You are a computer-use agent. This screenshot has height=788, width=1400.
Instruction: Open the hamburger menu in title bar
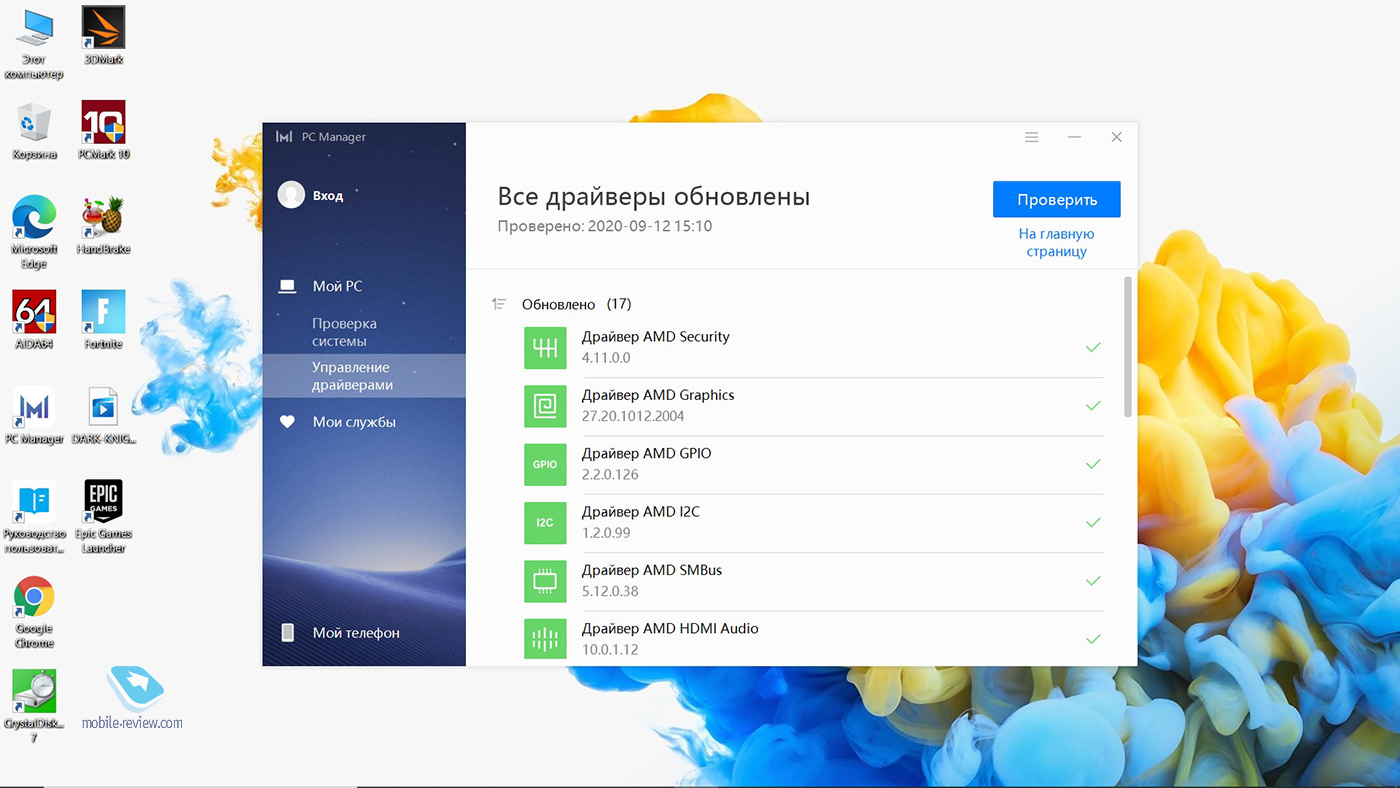[x=1032, y=137]
